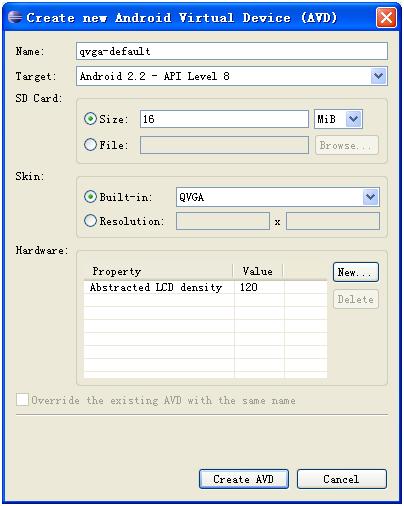Select the SD Card Size radio button
The height and width of the screenshot is (506, 404).
(x=90, y=119)
